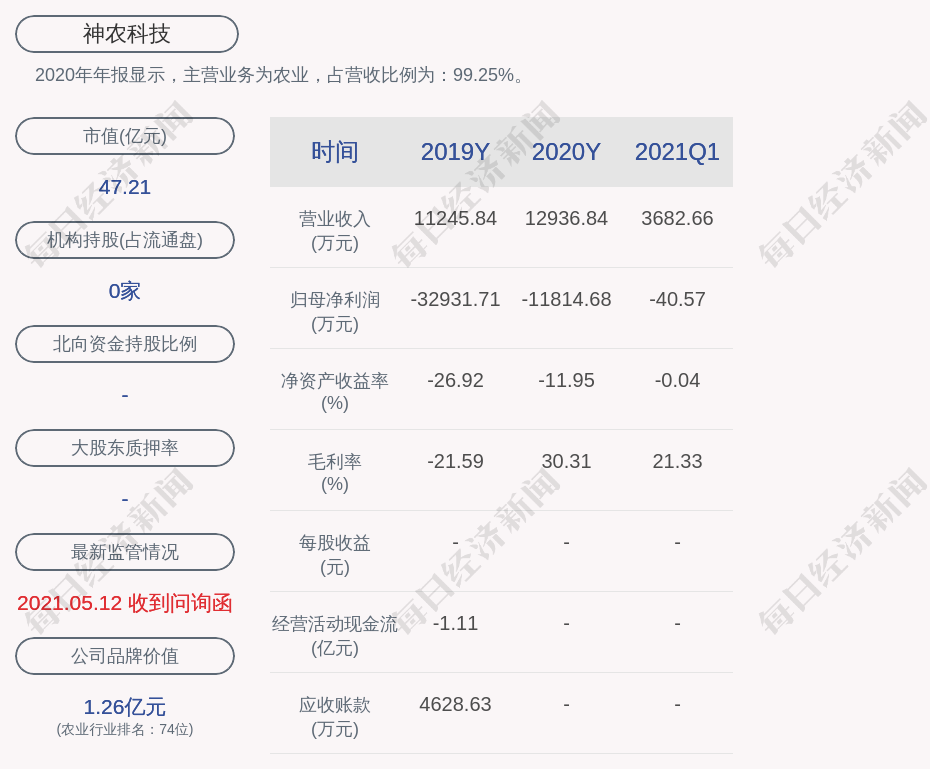930x769 pixels.
Task: Click the red 2021.05.12 收到问询函 text
Action: (125, 603)
